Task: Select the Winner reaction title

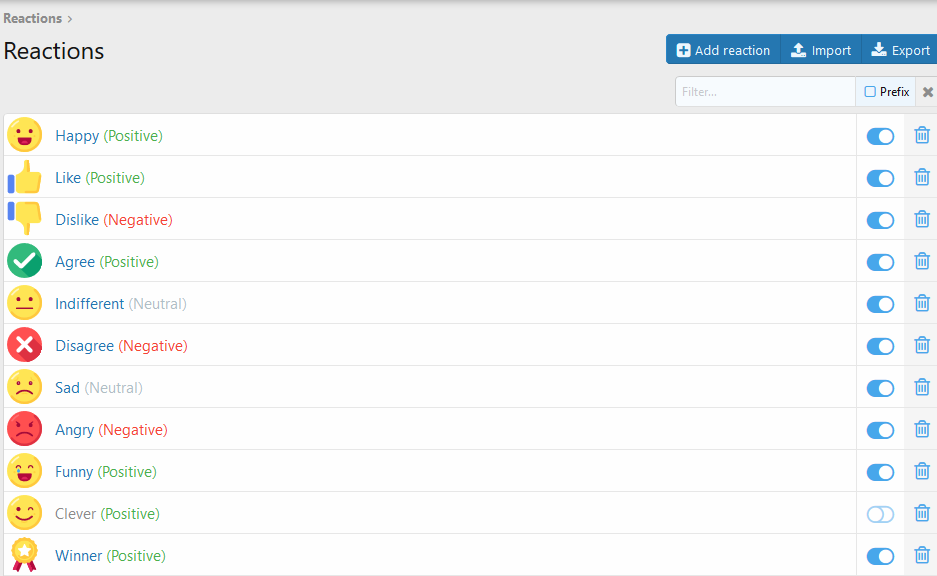Action: pos(78,556)
